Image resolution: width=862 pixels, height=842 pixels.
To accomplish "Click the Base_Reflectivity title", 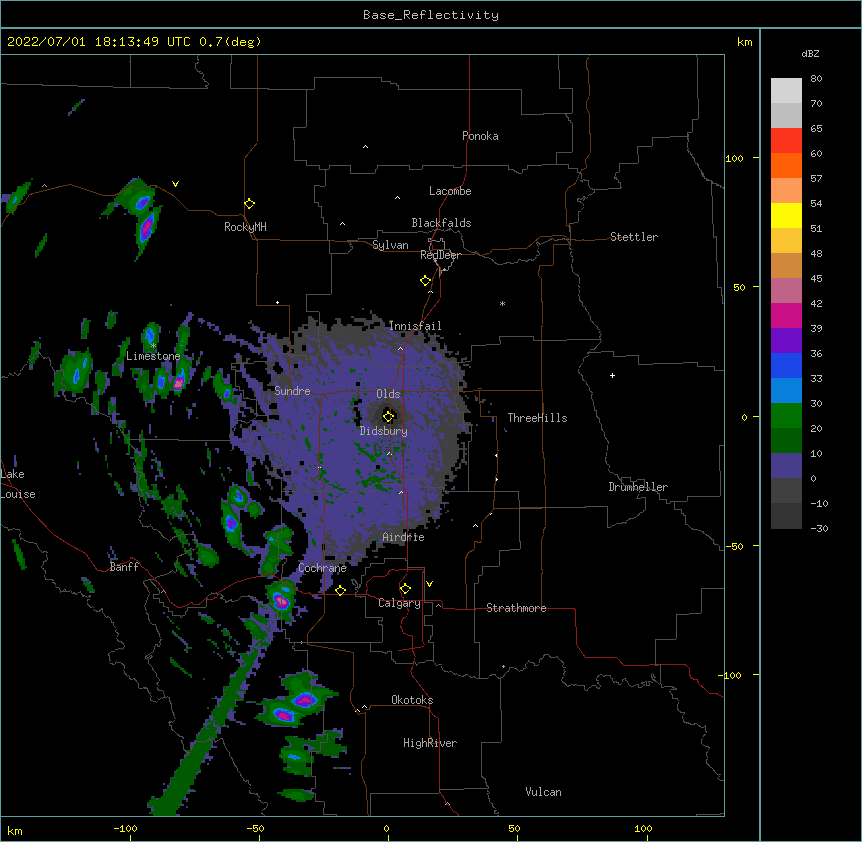I will click(431, 15).
